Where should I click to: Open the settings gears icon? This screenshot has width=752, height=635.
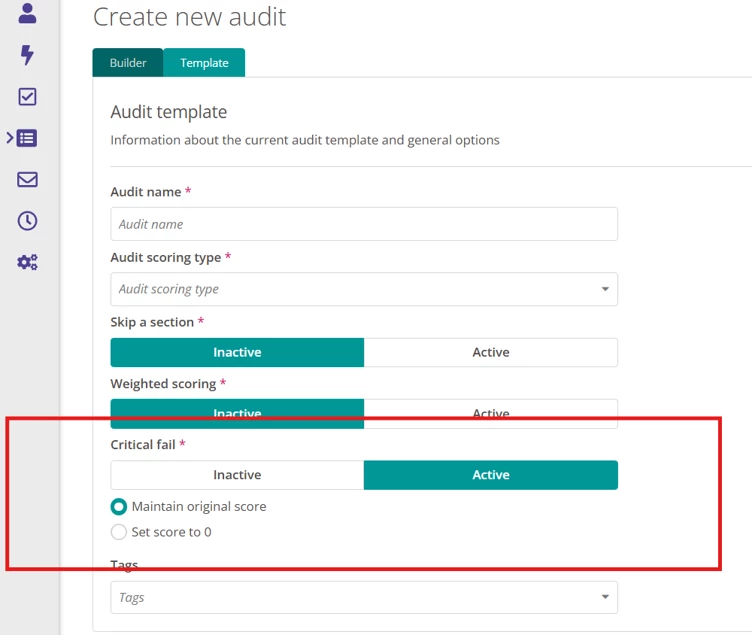pyautogui.click(x=27, y=262)
